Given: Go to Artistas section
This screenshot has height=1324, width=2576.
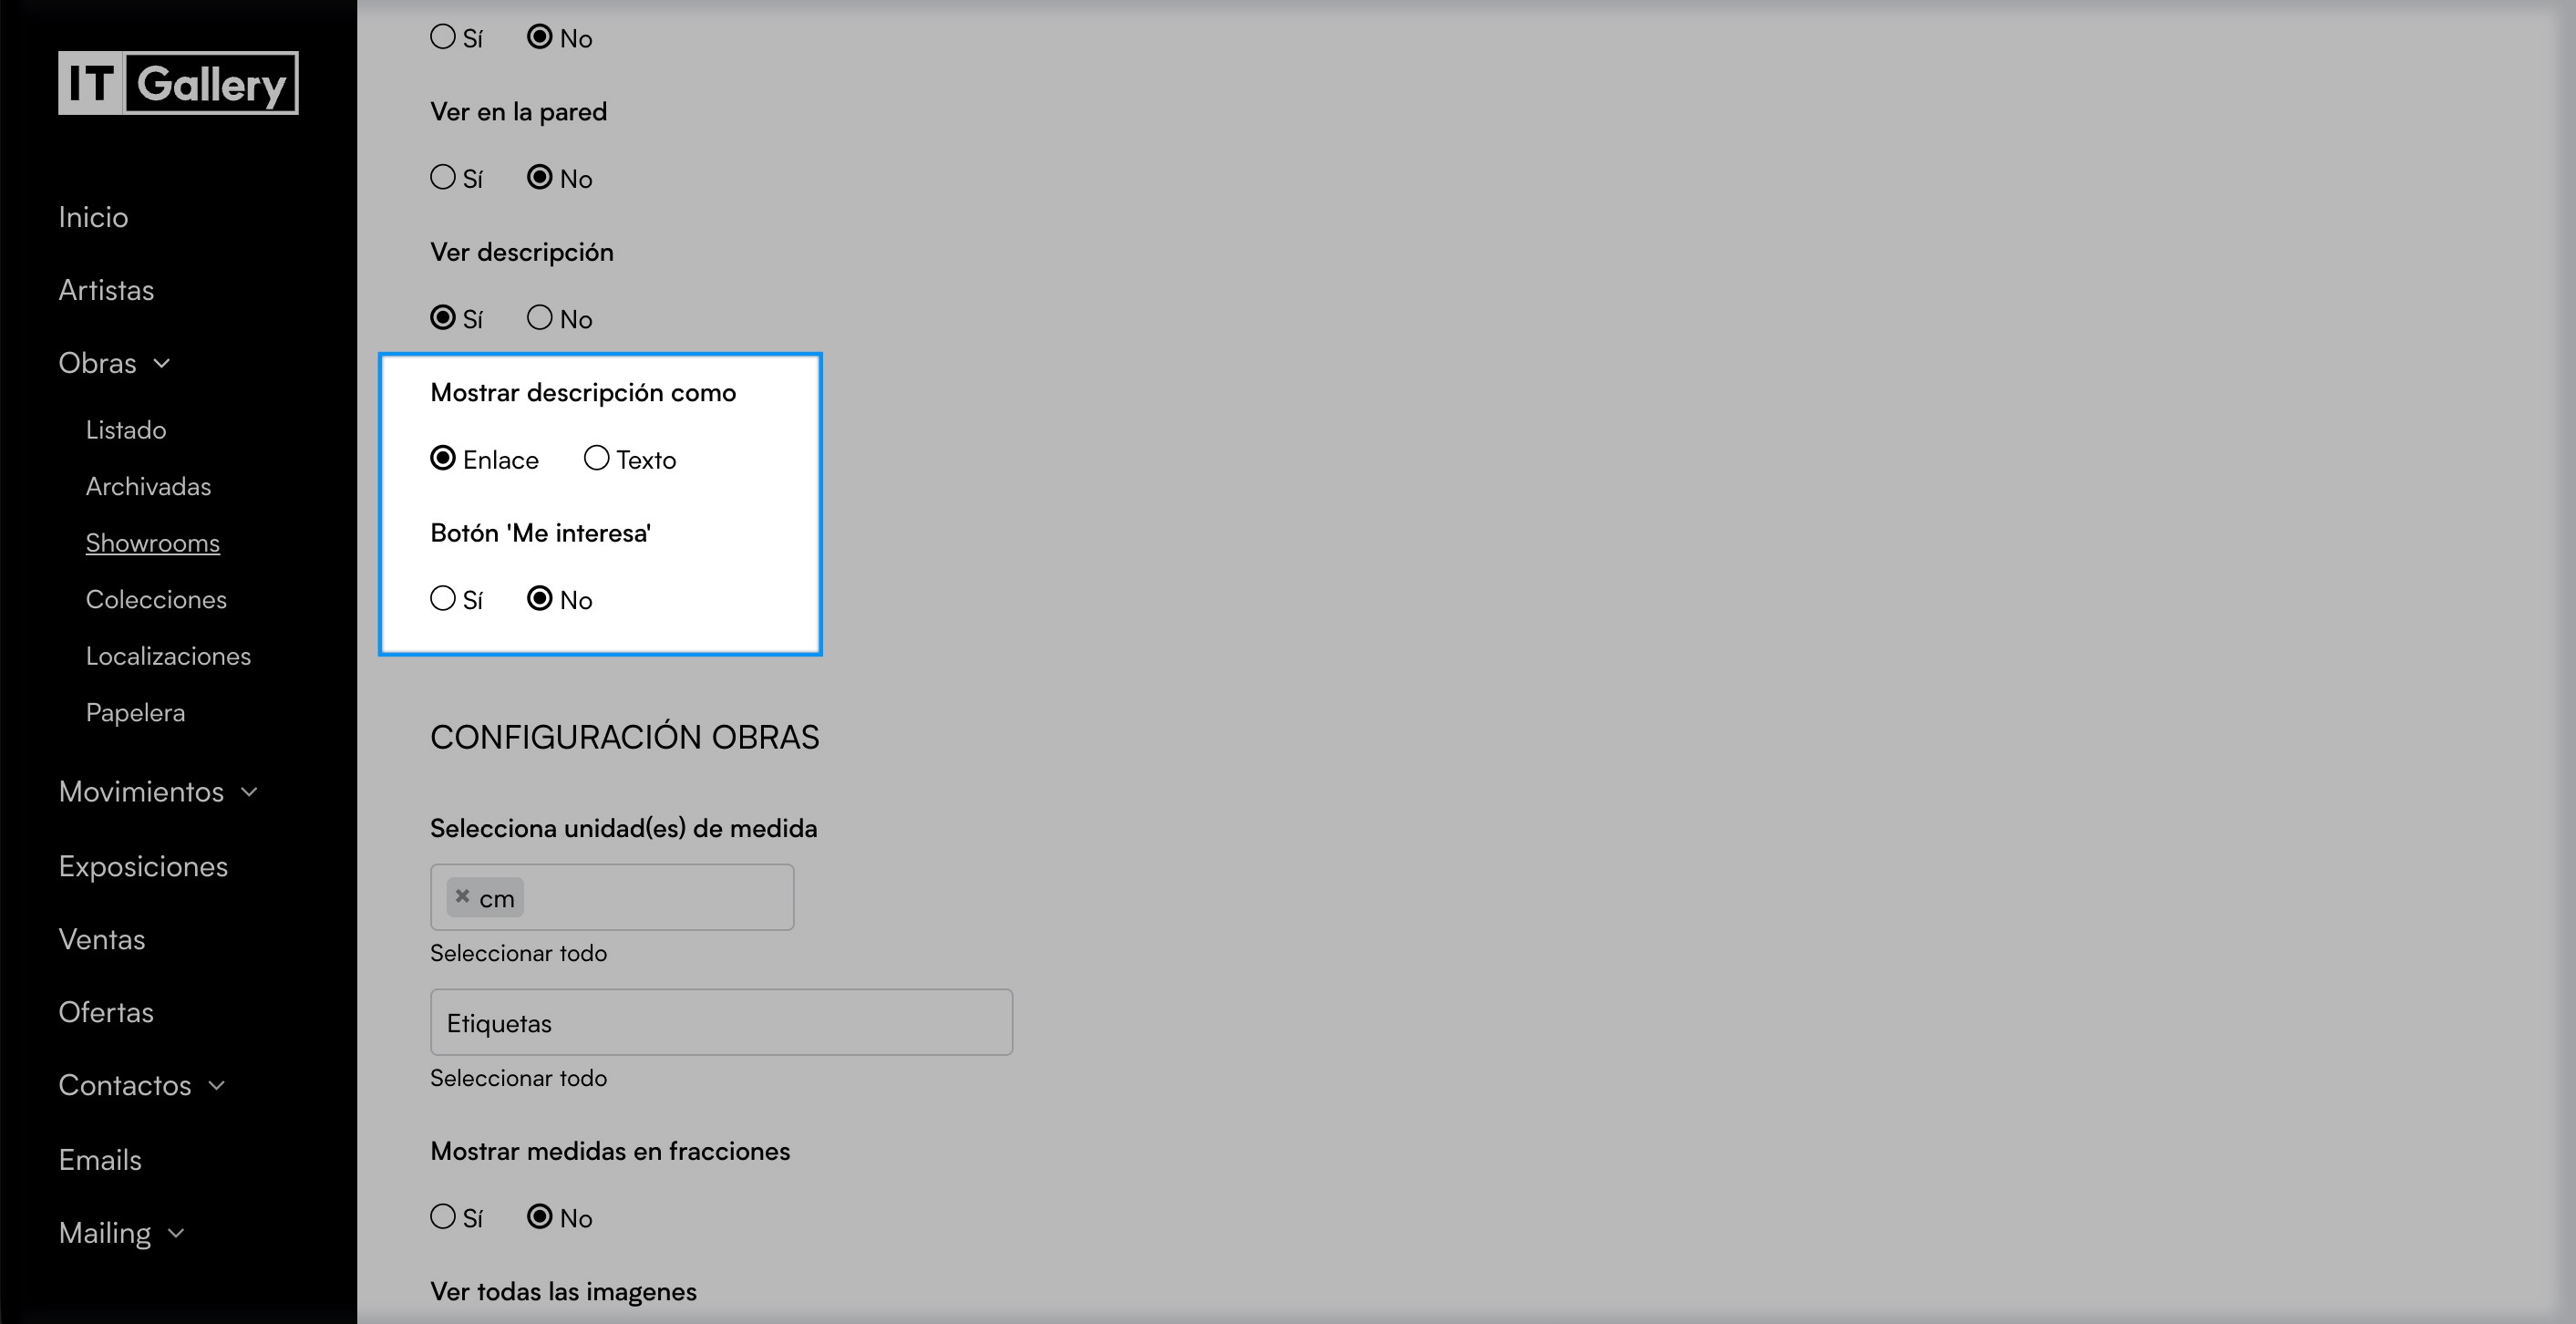Looking at the screenshot, I should click(x=106, y=290).
